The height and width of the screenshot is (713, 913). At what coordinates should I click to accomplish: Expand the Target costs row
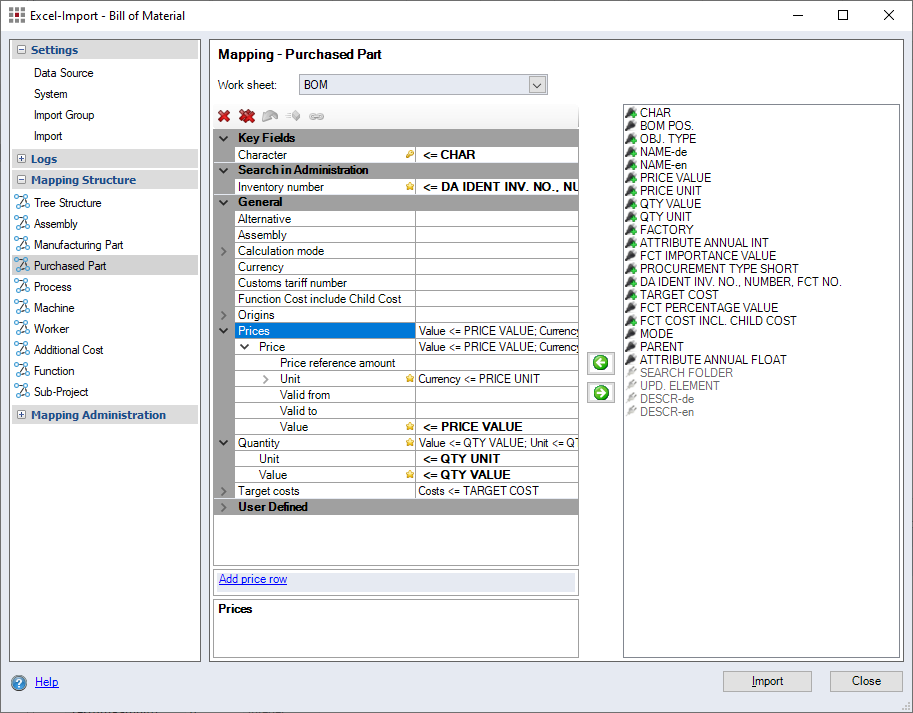[223, 491]
